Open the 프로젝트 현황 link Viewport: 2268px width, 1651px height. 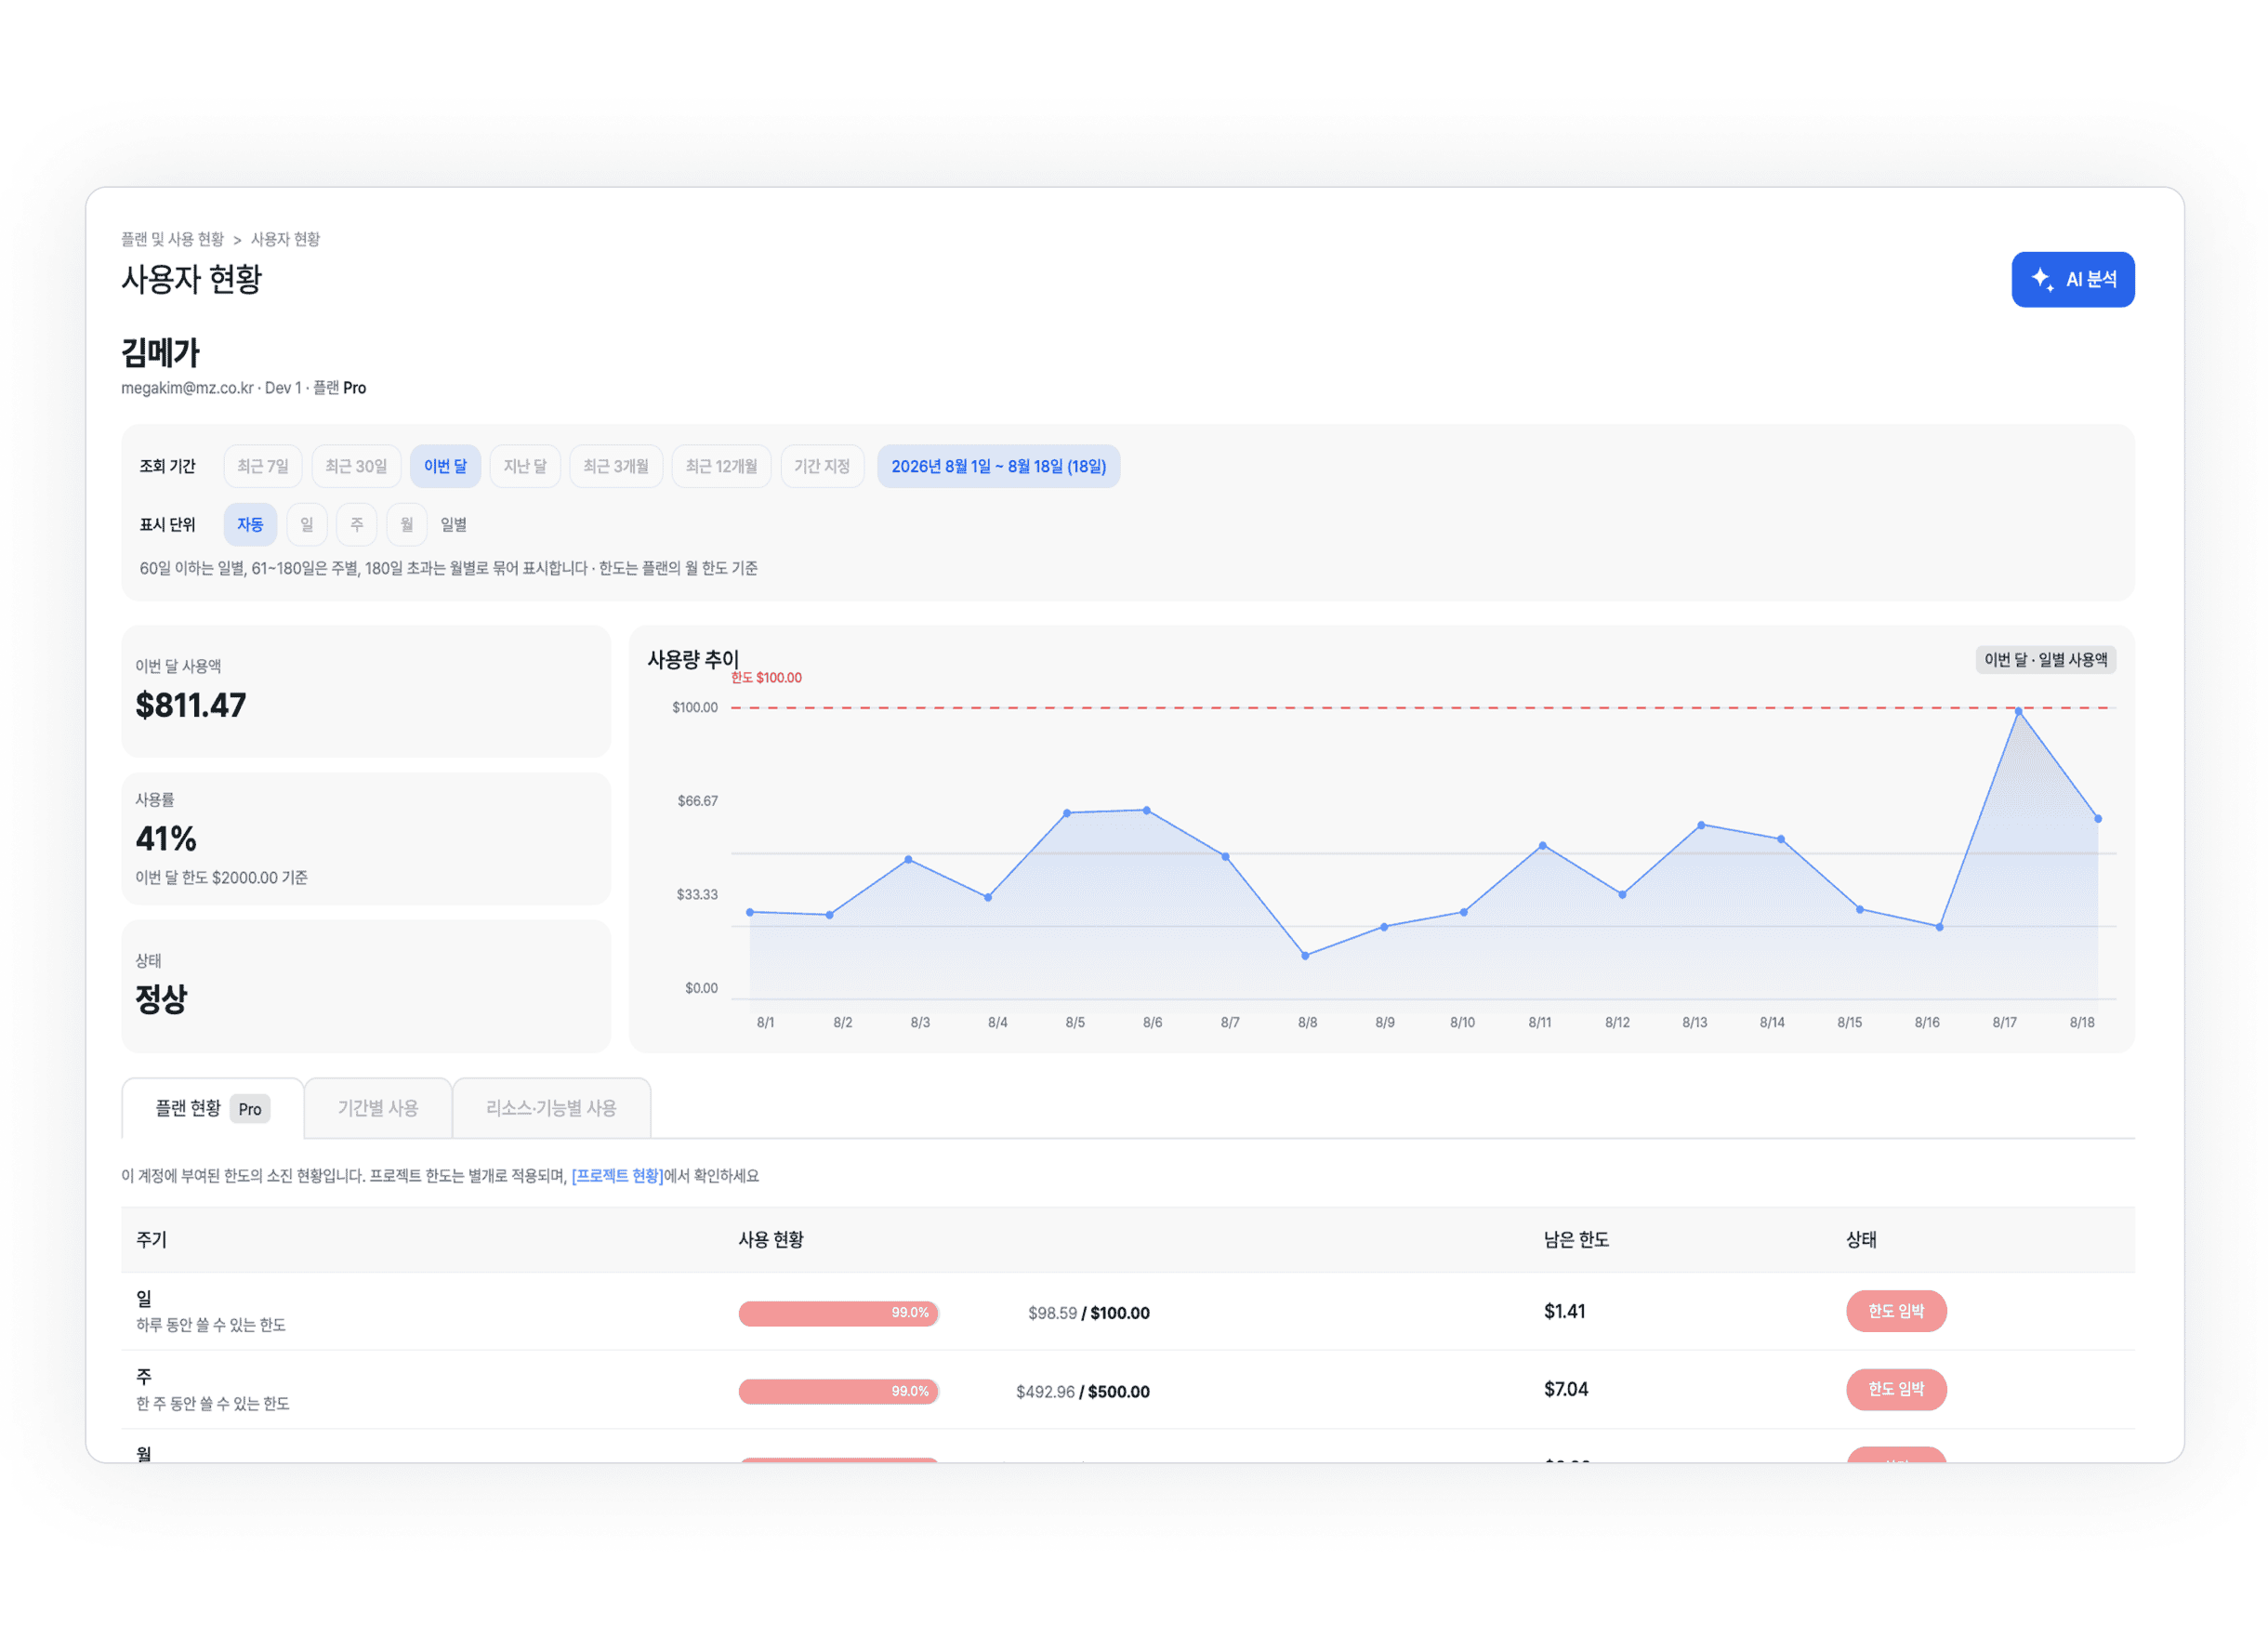pyautogui.click(x=617, y=1176)
